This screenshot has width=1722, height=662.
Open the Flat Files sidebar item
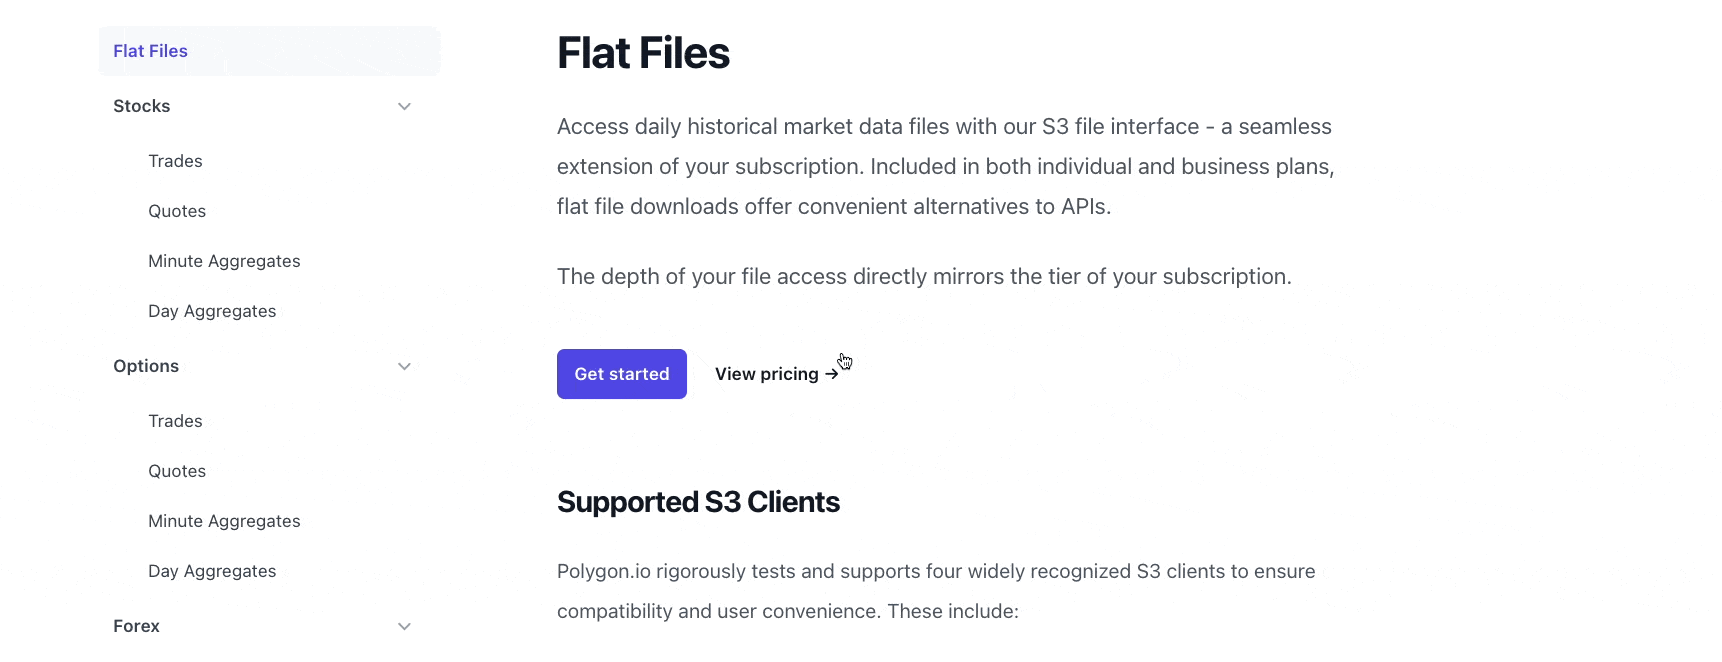pyautogui.click(x=150, y=51)
